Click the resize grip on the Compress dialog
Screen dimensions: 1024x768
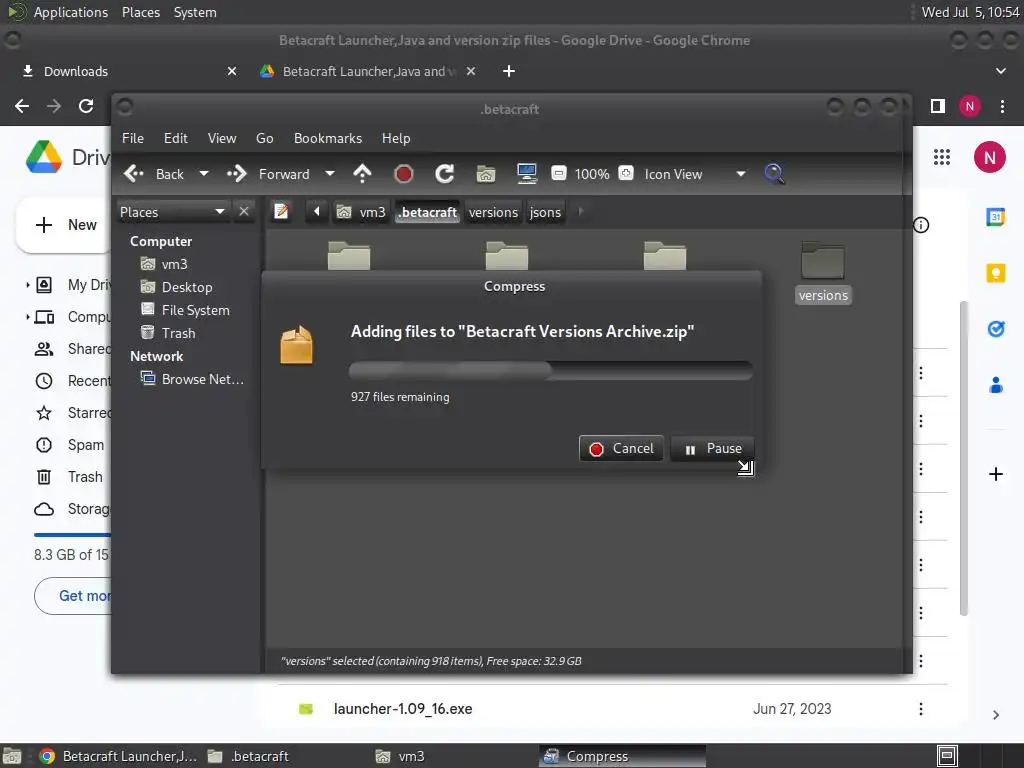tap(746, 468)
